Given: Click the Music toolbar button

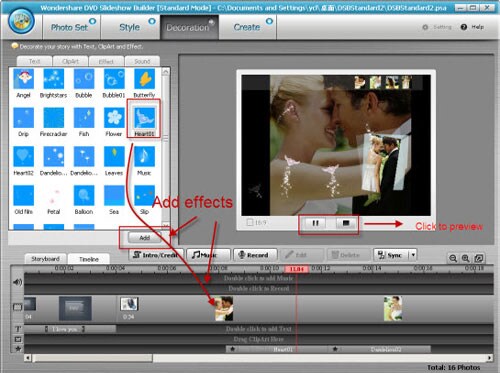Looking at the screenshot, I should tap(208, 255).
